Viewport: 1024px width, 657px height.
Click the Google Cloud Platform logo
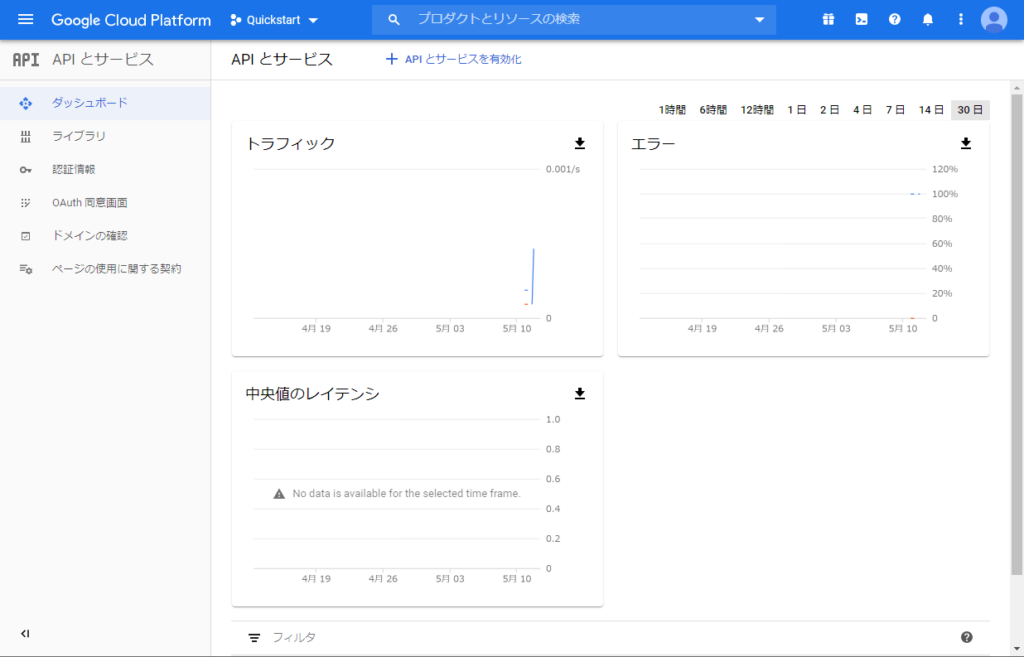coord(131,20)
